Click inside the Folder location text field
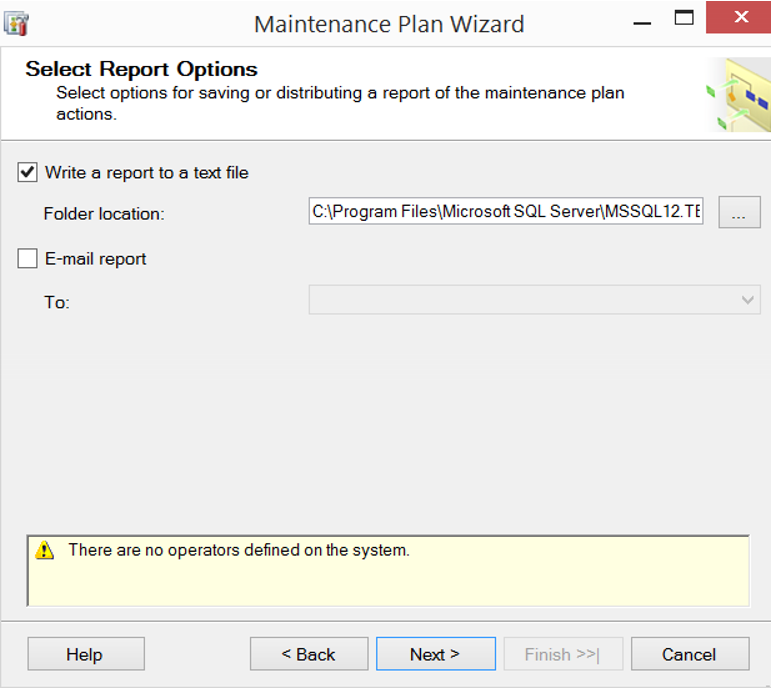 [x=506, y=211]
